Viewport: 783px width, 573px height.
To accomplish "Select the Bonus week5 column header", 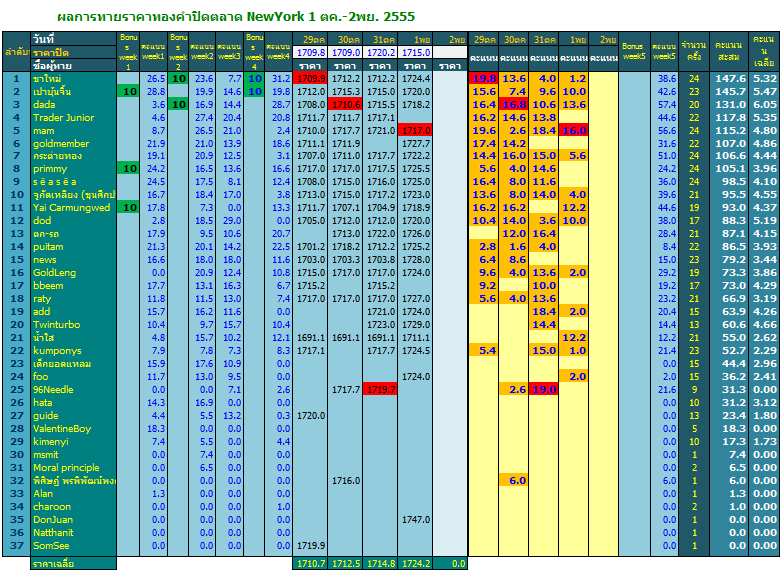I will point(634,51).
